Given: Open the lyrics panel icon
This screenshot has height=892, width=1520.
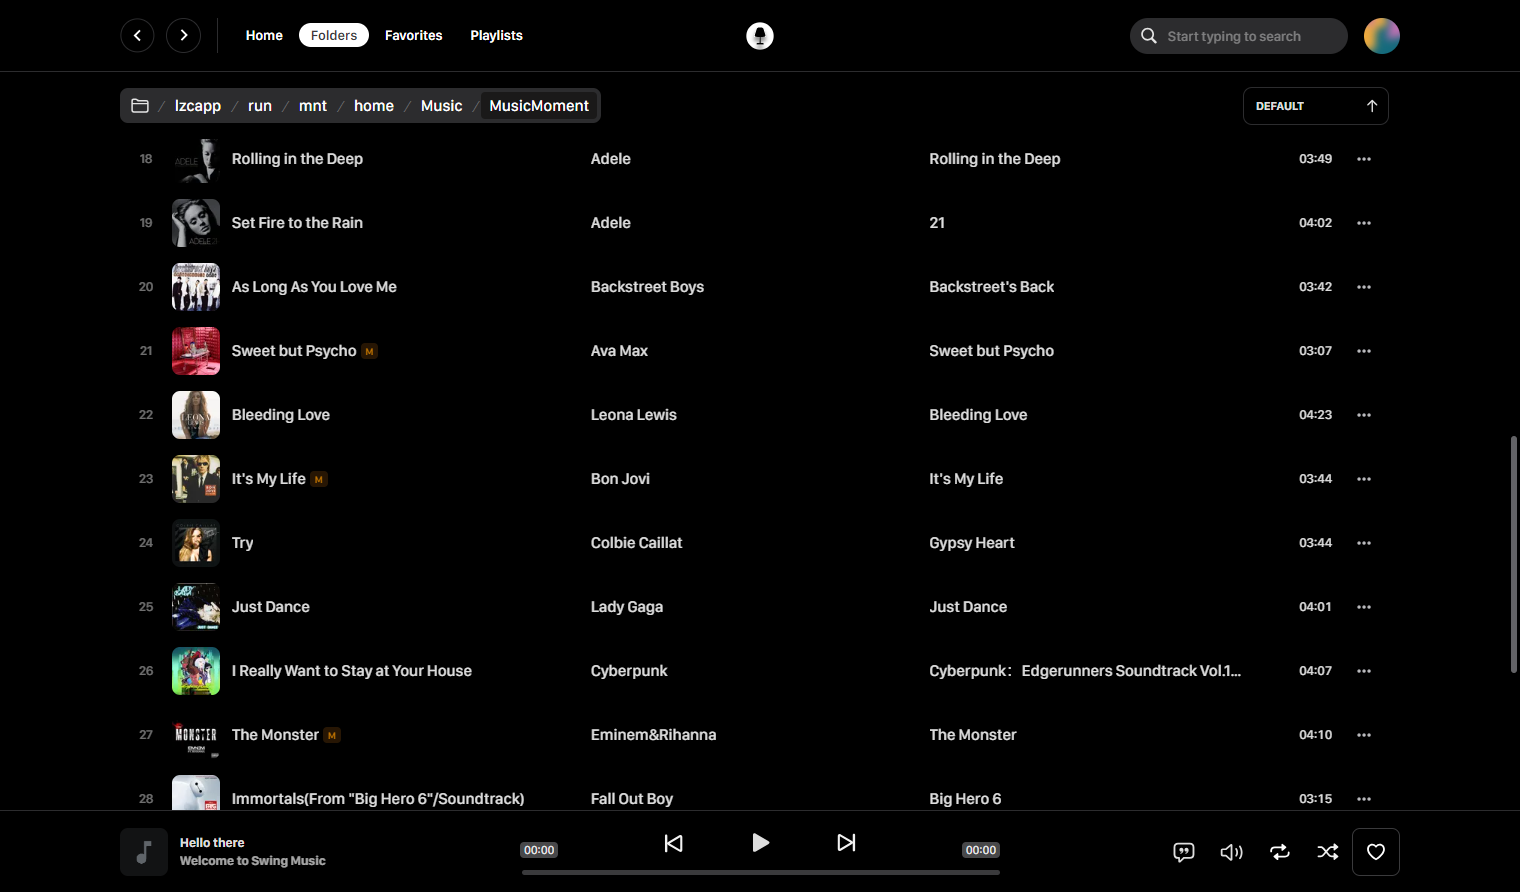Looking at the screenshot, I should 1184,852.
